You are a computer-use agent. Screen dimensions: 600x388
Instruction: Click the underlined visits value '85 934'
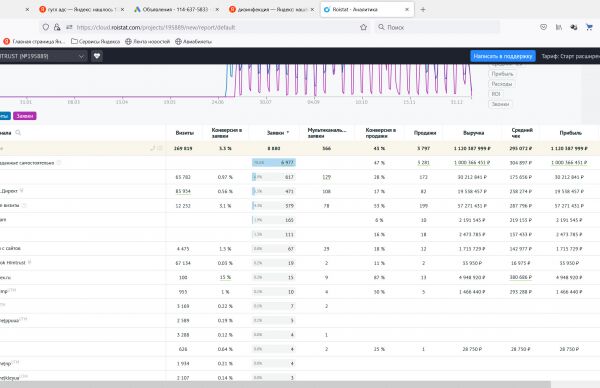pos(183,191)
